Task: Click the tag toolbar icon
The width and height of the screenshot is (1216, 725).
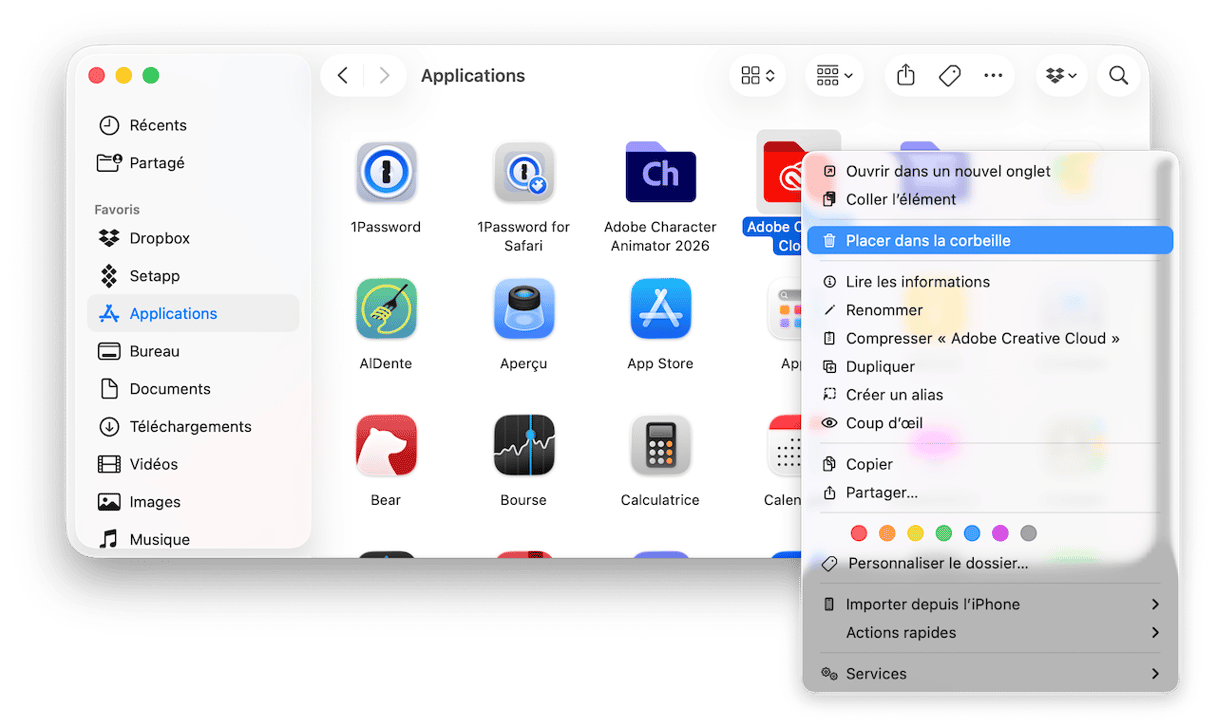Action: pyautogui.click(x=950, y=76)
